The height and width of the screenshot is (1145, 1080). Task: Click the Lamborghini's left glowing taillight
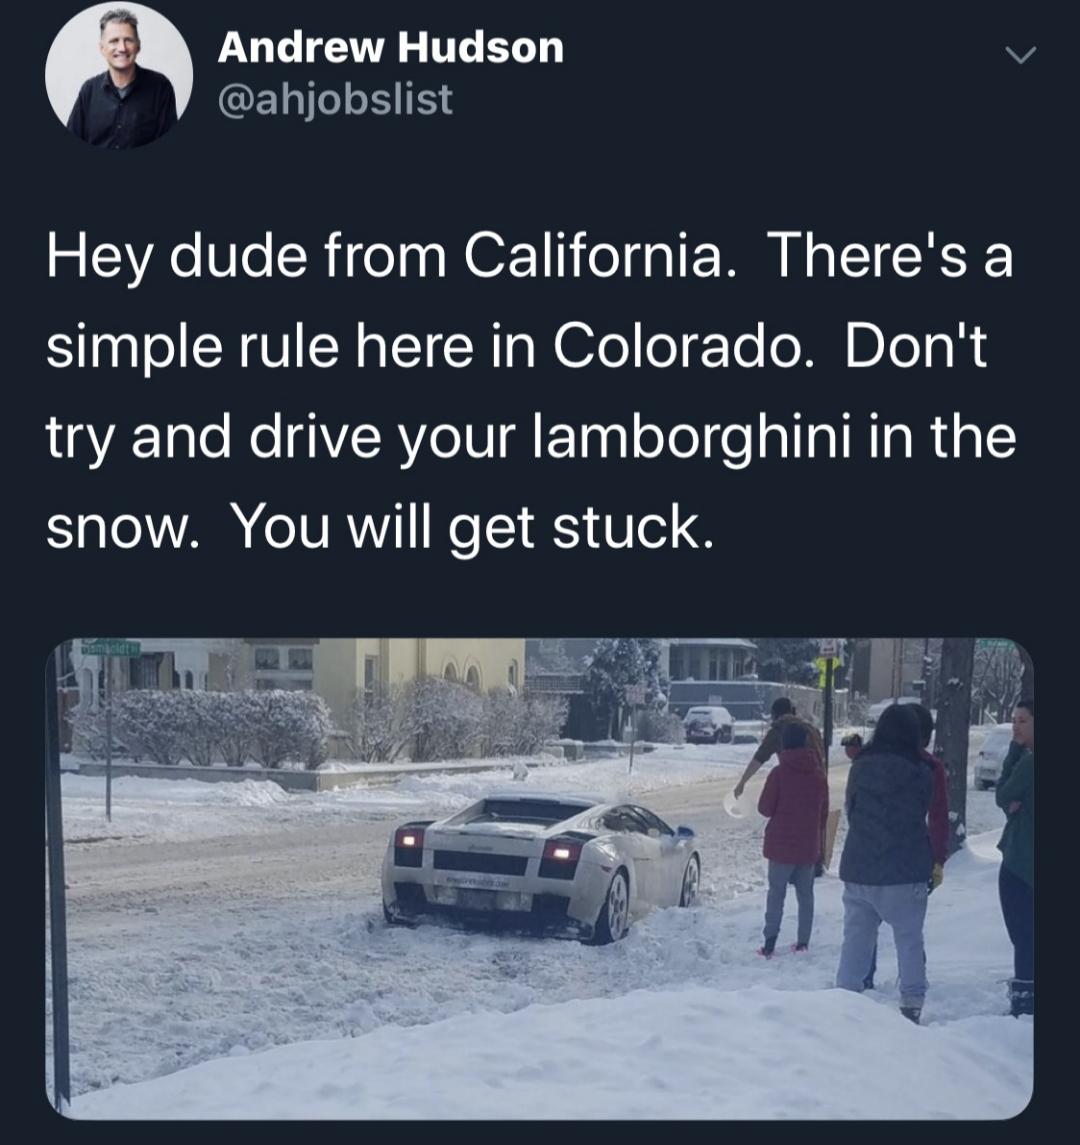410,838
